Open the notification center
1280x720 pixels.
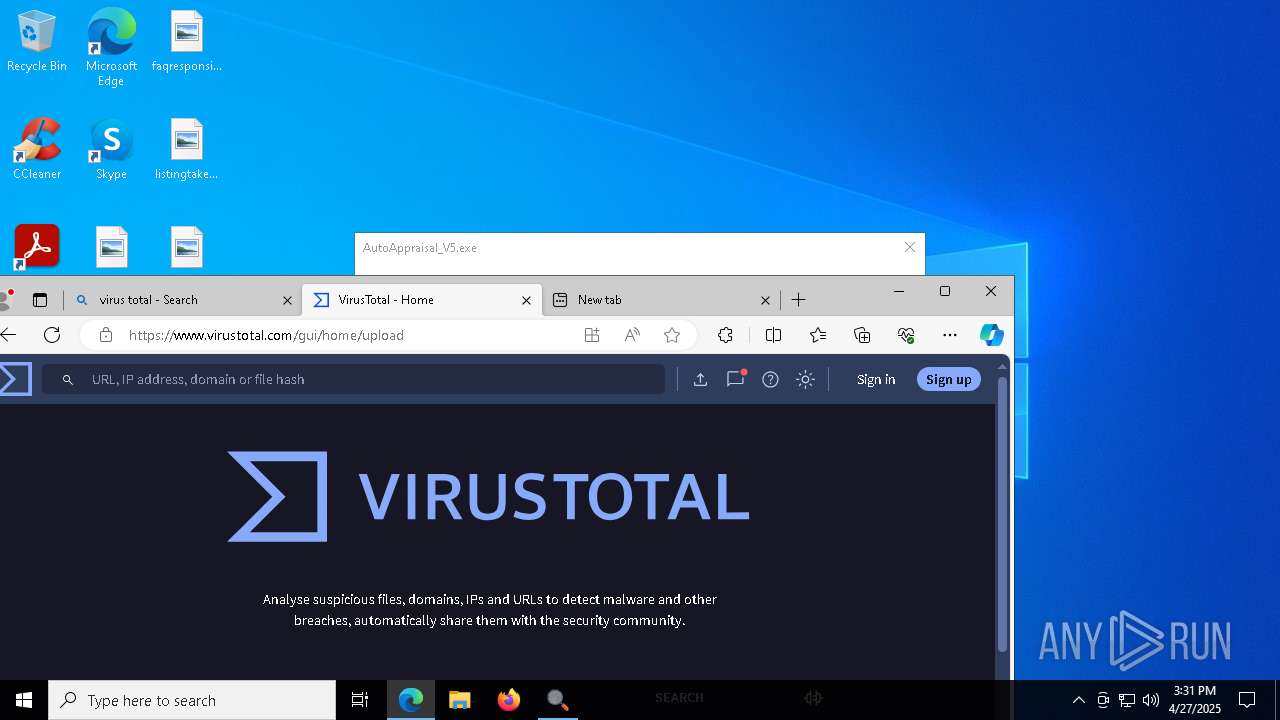tap(1247, 700)
